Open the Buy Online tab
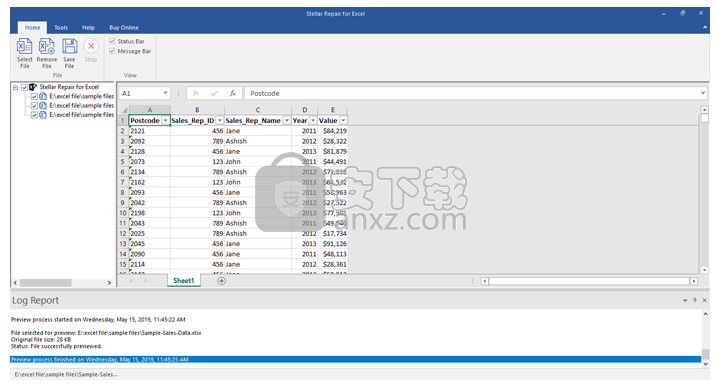 (x=124, y=27)
